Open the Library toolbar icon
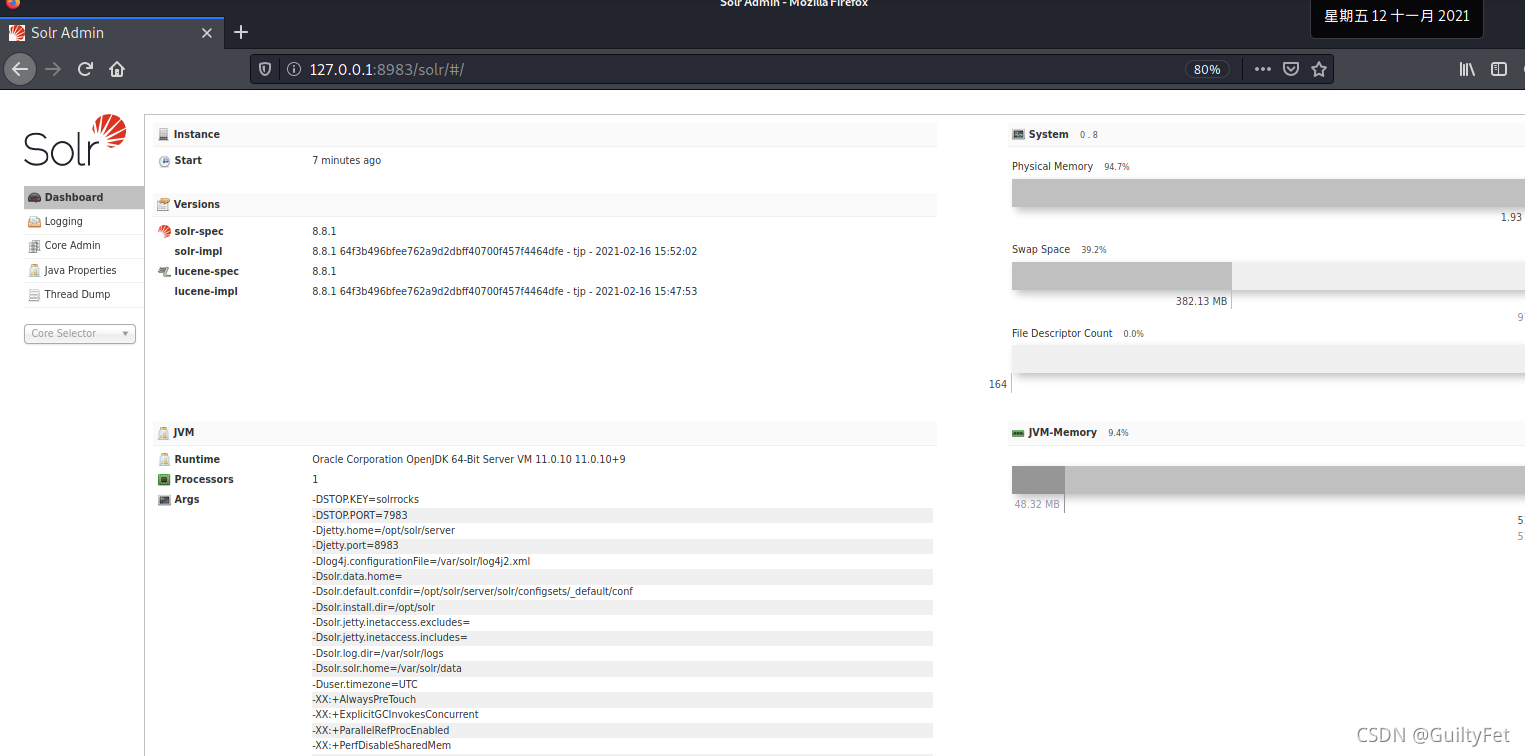 (1467, 69)
